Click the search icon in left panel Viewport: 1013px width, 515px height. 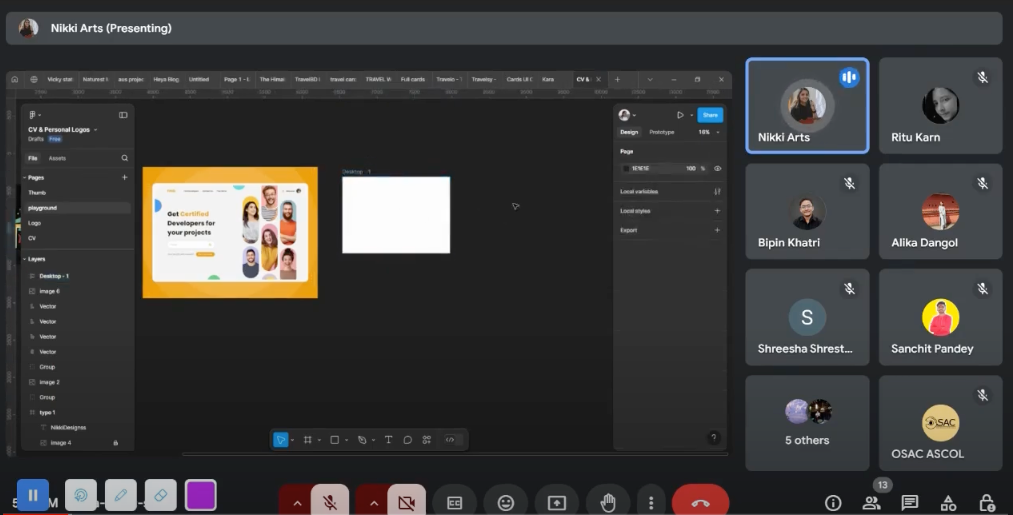click(125, 158)
